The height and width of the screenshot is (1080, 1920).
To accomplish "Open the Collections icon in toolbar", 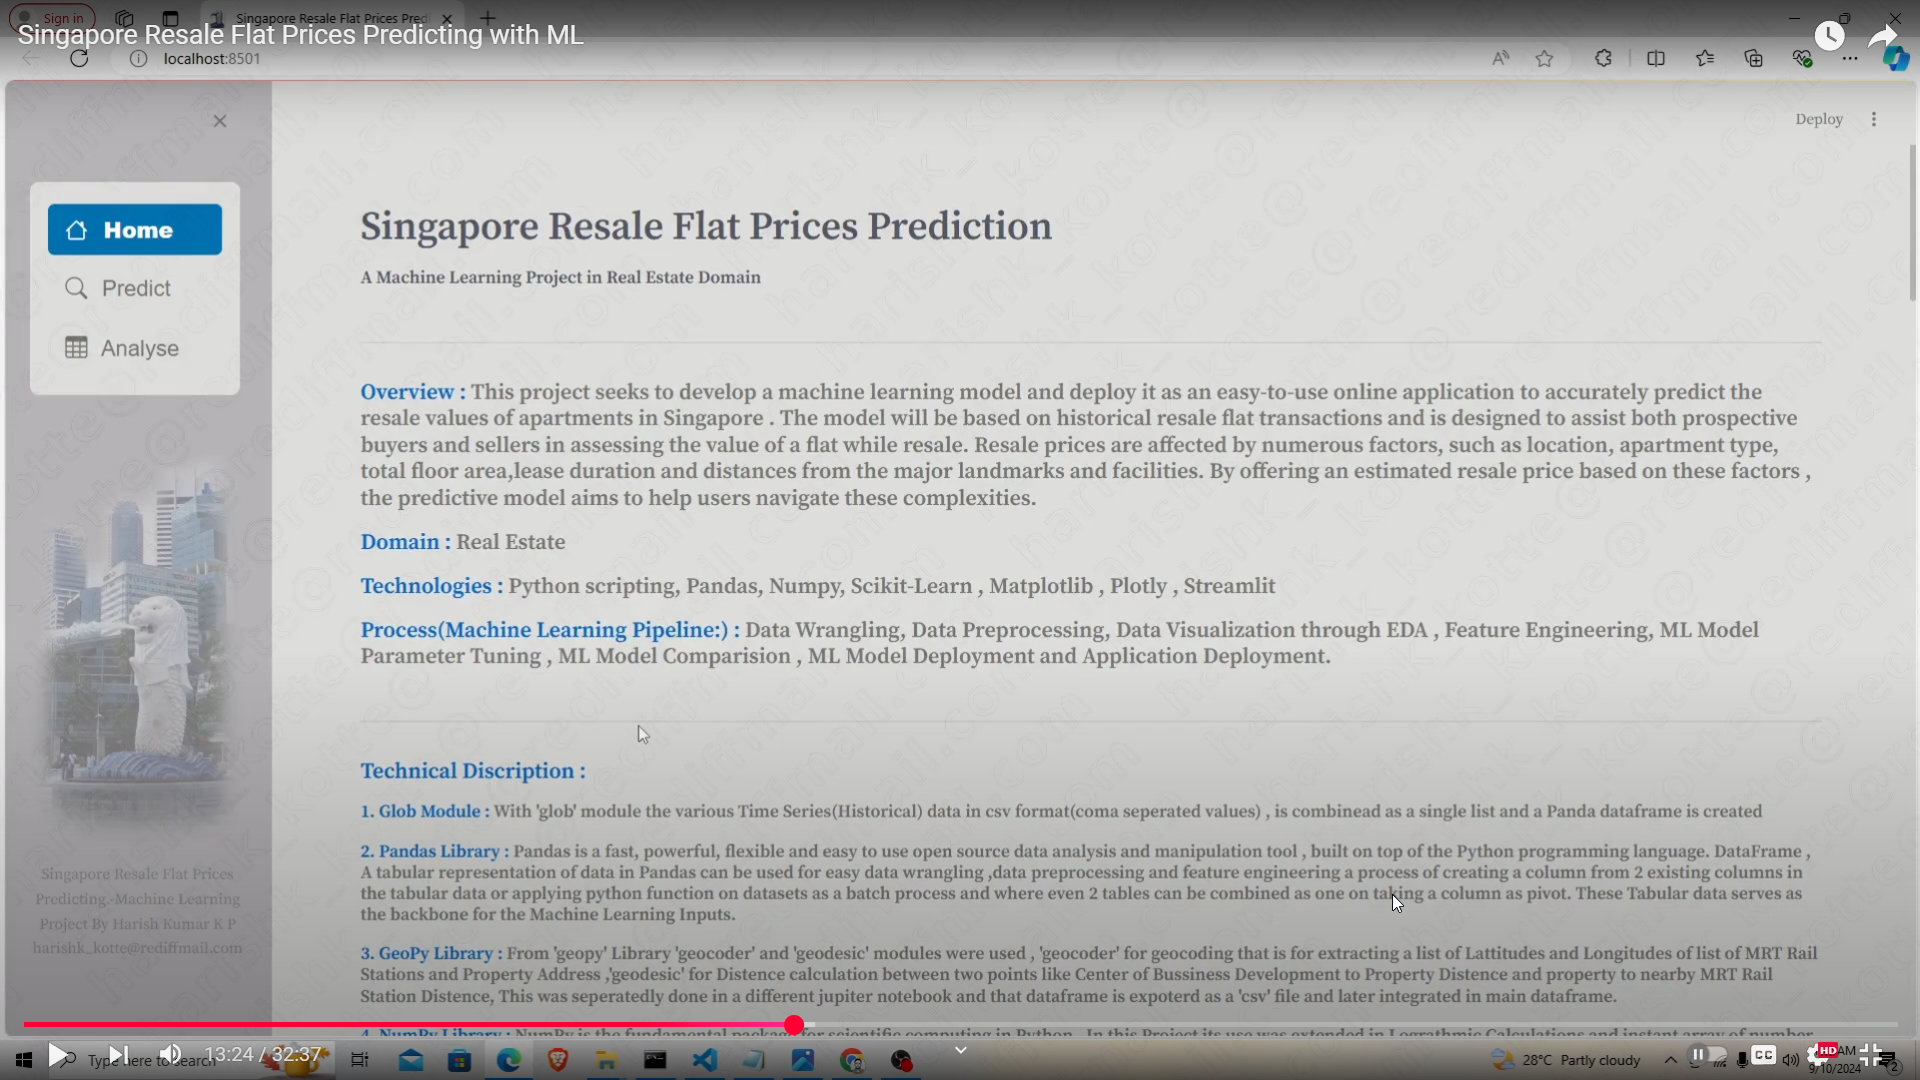I will 1753,58.
